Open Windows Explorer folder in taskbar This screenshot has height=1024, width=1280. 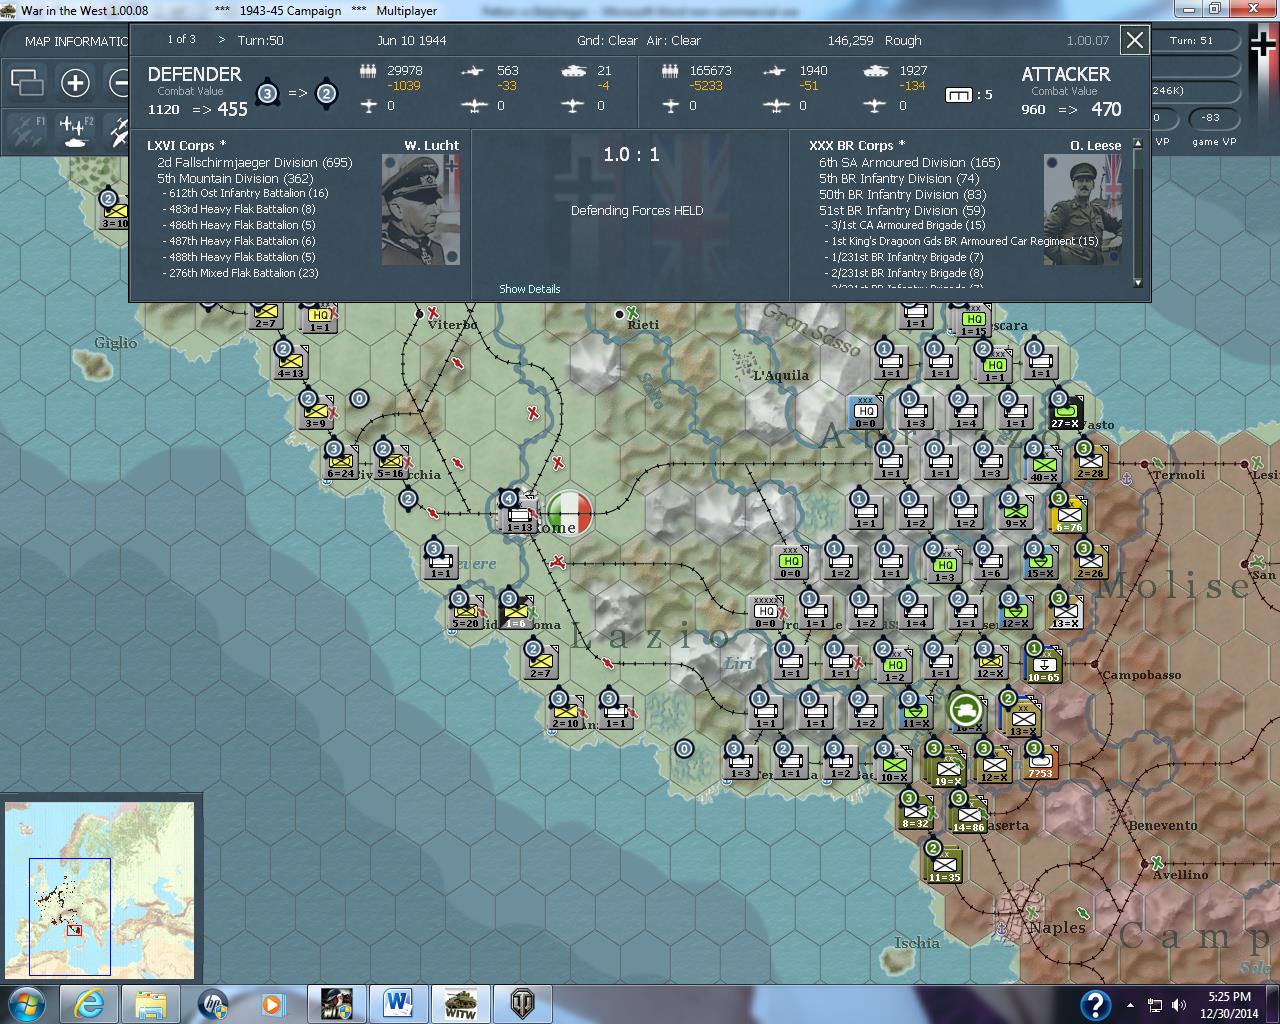point(152,1003)
